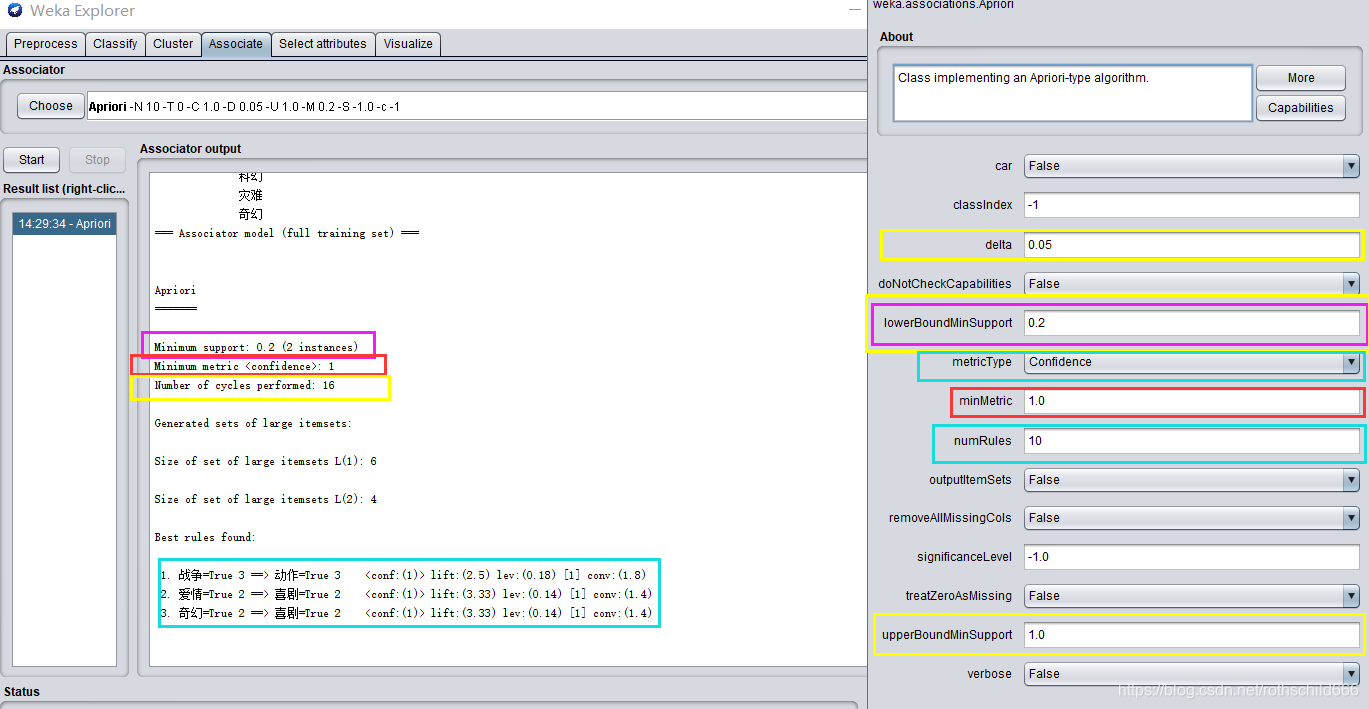Click the 'Best rules found:' heading
The height and width of the screenshot is (709, 1369).
[205, 537]
